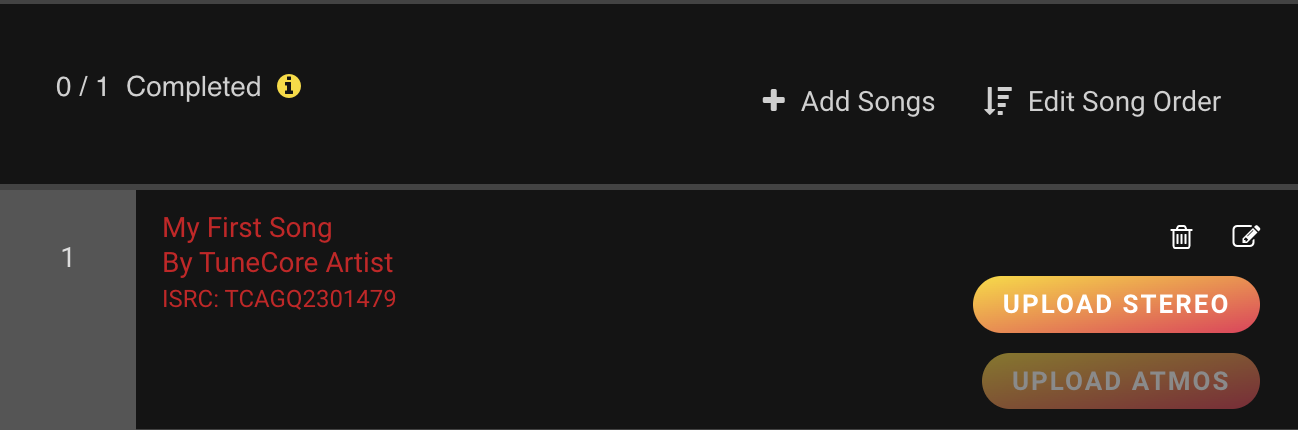Click the track number 1 digit
The image size is (1298, 430).
click(x=68, y=258)
